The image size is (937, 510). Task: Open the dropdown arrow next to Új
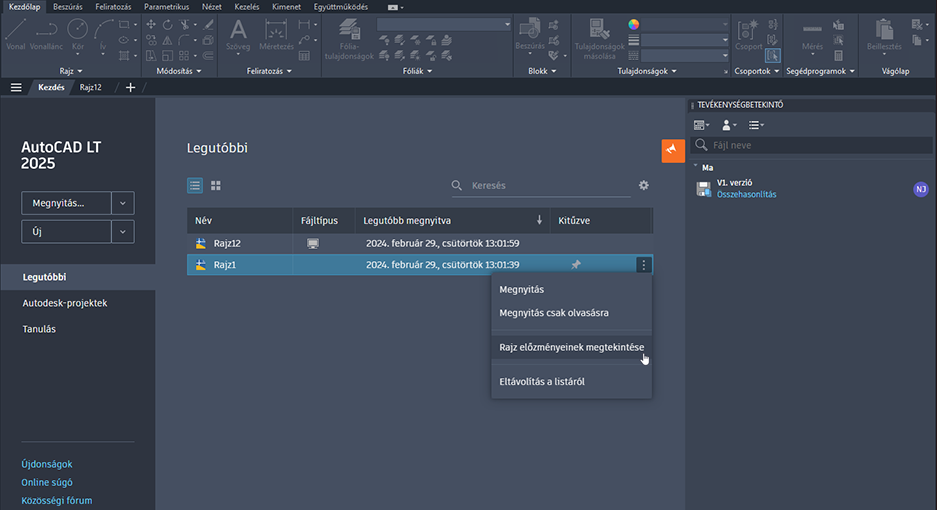point(123,232)
